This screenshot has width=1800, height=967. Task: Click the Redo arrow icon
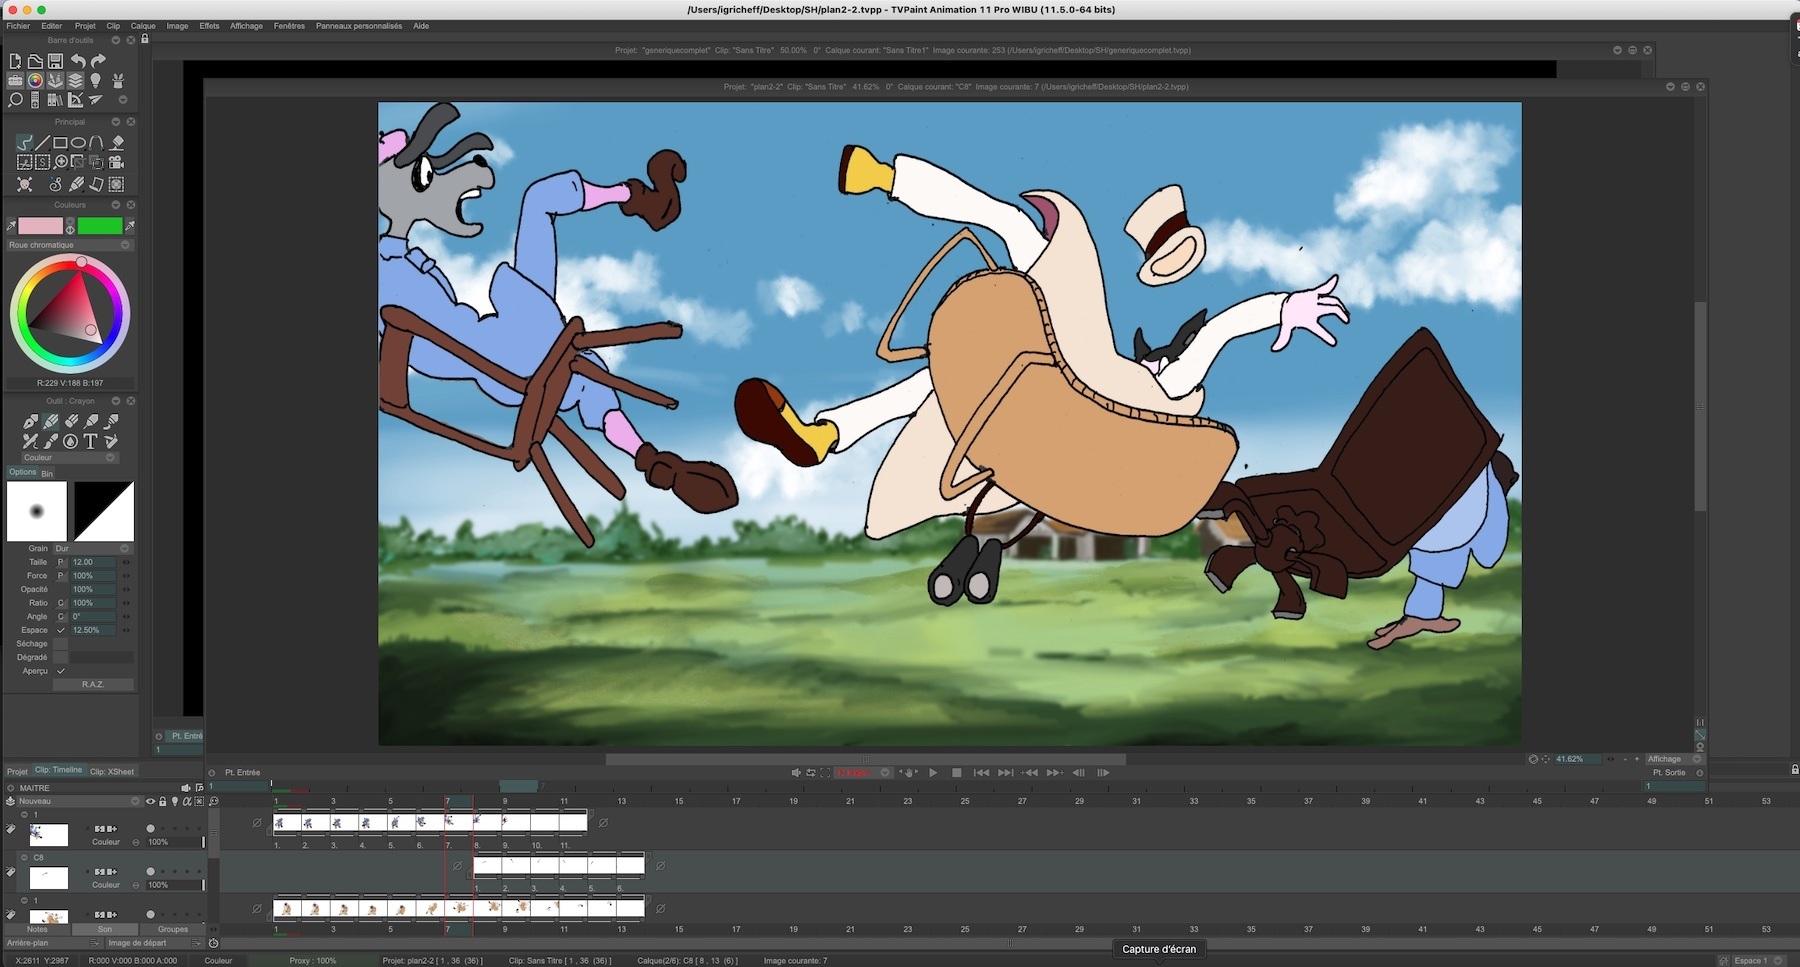pyautogui.click(x=98, y=61)
